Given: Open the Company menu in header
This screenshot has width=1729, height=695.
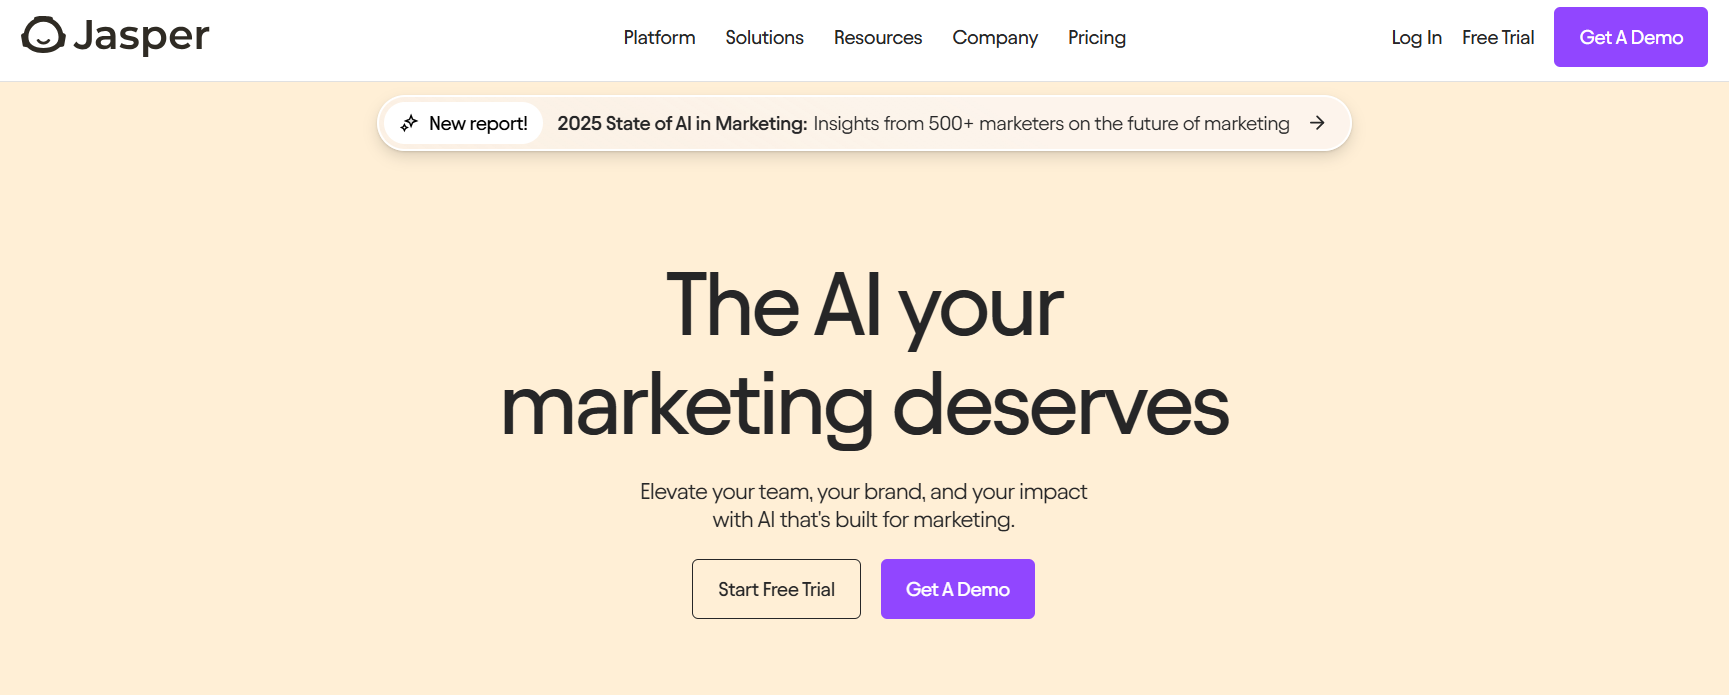Looking at the screenshot, I should (995, 38).
